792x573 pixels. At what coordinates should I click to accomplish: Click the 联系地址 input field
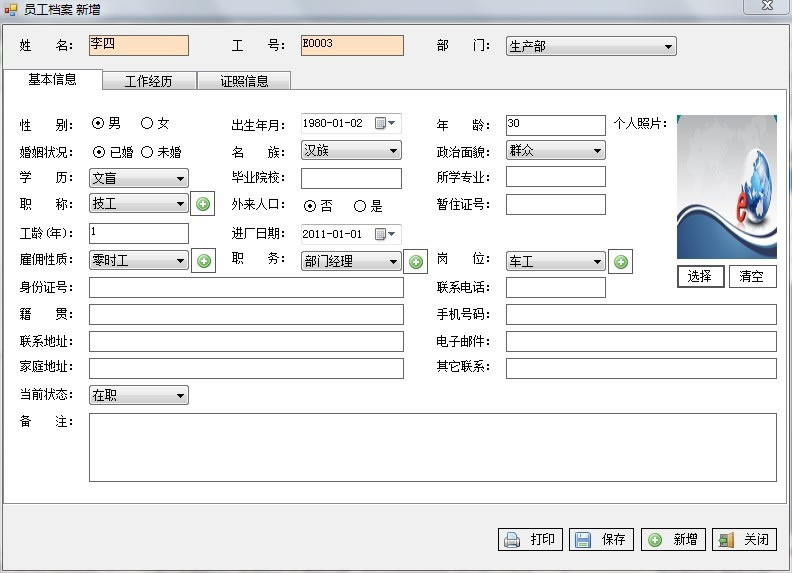point(246,342)
